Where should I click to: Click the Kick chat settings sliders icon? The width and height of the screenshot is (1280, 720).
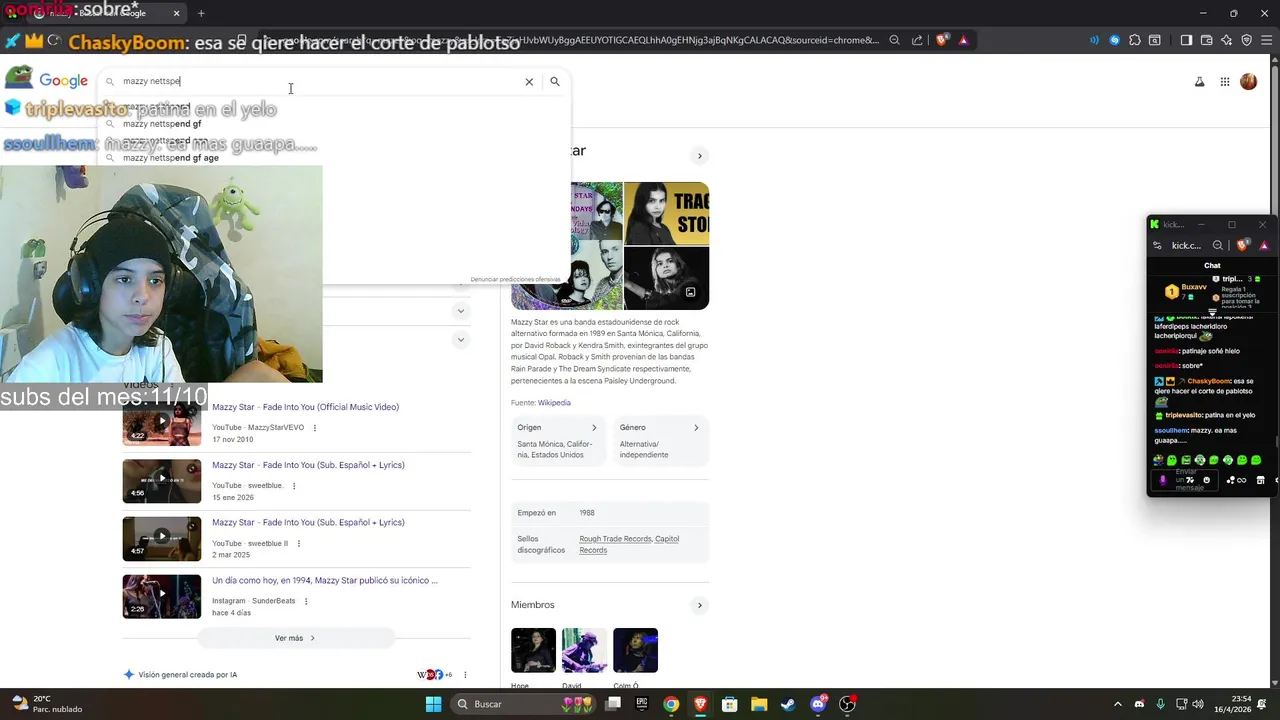point(1157,245)
